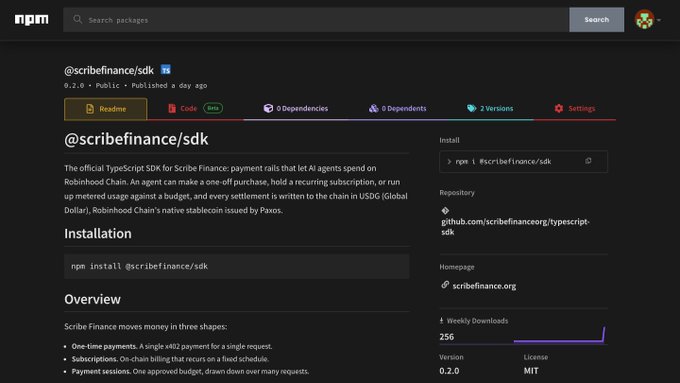The width and height of the screenshot is (680, 383).
Task: Click the Search button
Action: point(596,20)
